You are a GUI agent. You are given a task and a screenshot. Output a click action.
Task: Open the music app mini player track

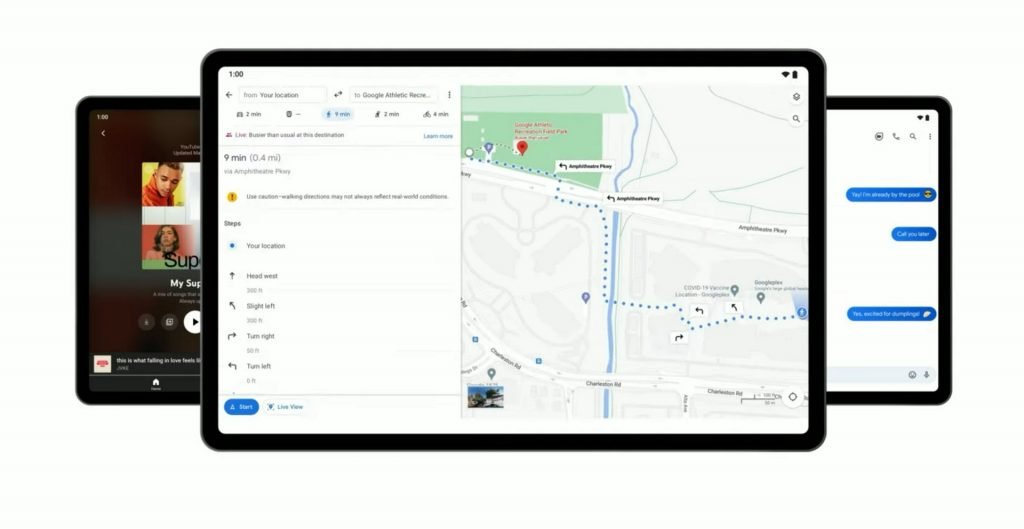(x=146, y=364)
